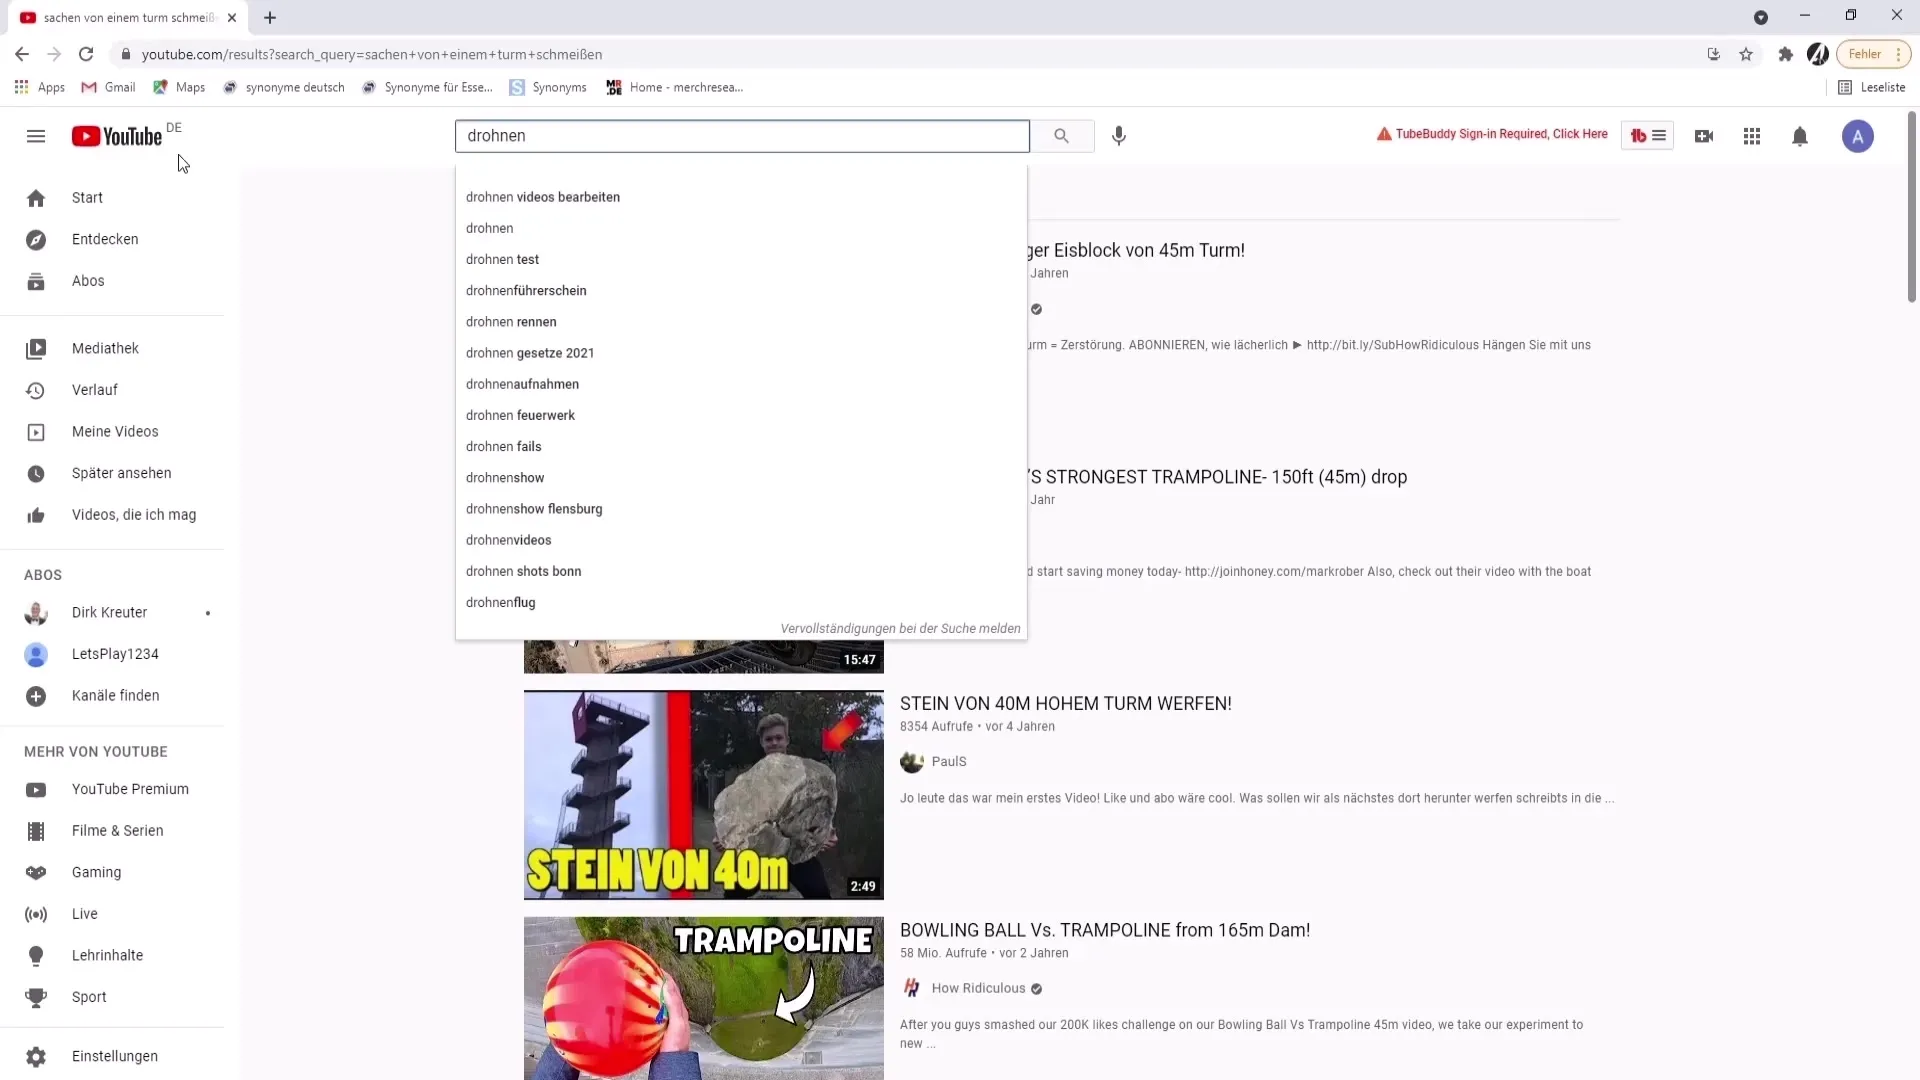Open browser extensions puzzle icon
The height and width of the screenshot is (1080, 1920).
tap(1786, 54)
